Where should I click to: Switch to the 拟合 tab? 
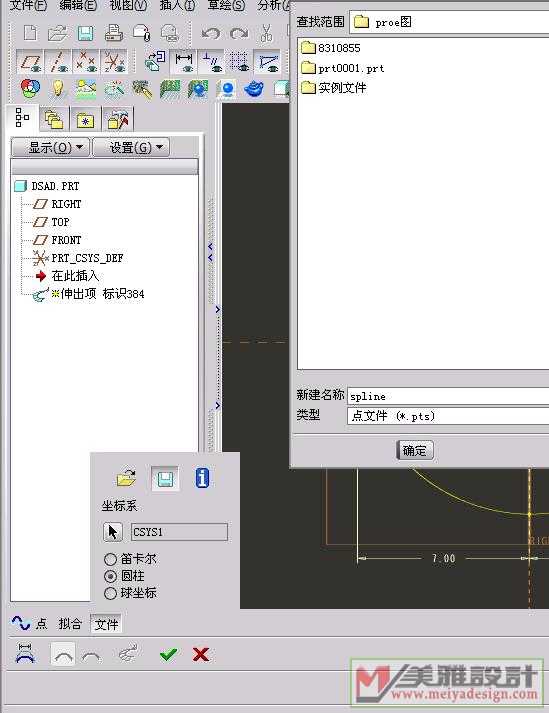pos(70,623)
